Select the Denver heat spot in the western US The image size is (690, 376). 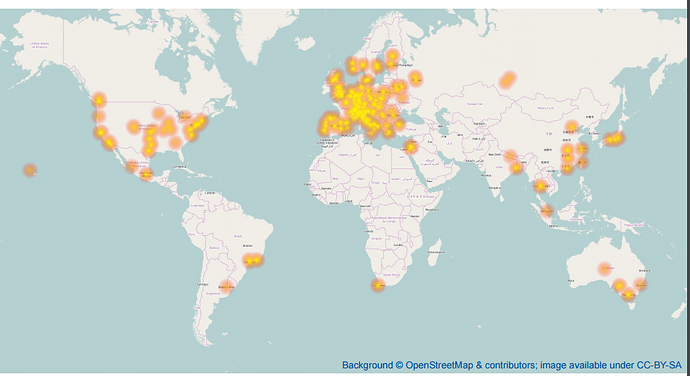[x=133, y=127]
